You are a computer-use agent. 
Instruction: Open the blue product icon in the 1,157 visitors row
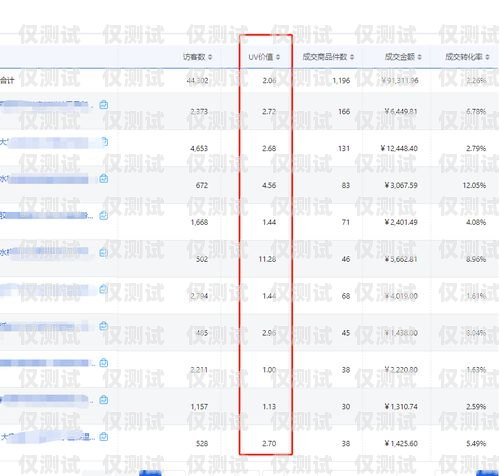click(x=104, y=399)
